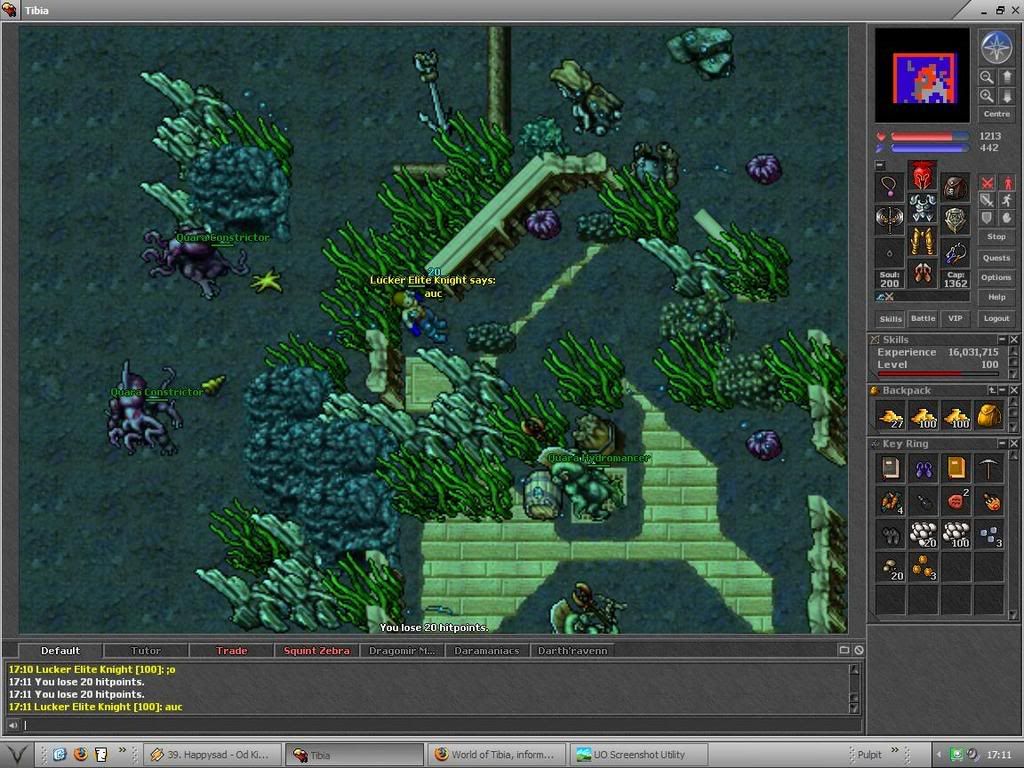The height and width of the screenshot is (768, 1024).
Task: Open channel list icon beside chat tabs
Action: tap(844, 650)
